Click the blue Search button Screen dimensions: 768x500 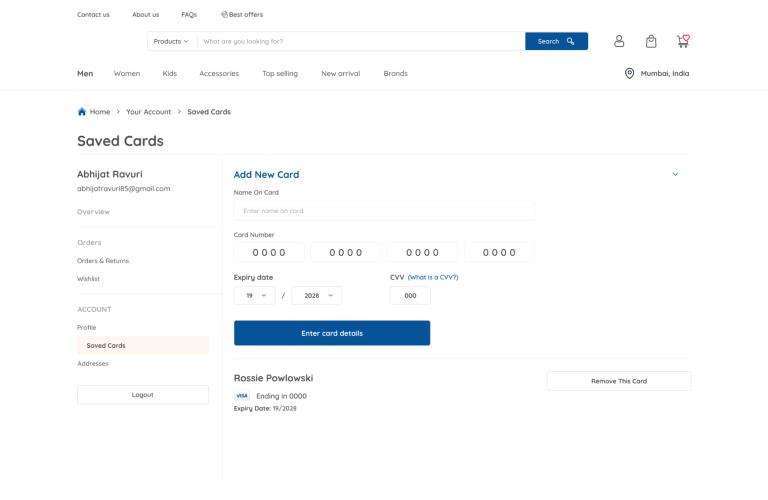tap(556, 41)
